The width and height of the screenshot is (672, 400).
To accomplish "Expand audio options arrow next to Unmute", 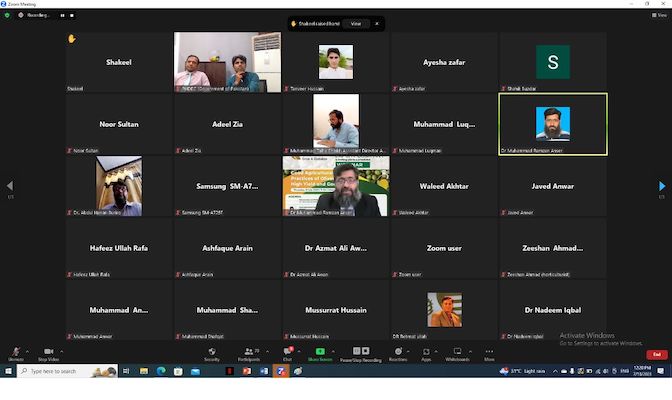I will tap(28, 351).
